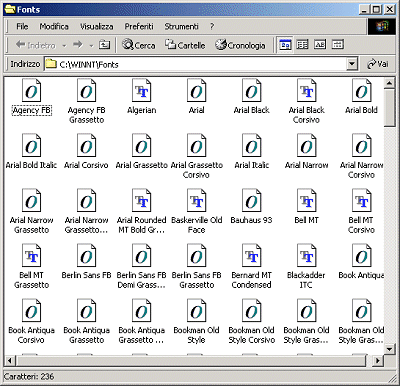Click the Up one level folder icon
Image resolution: width=400 pixels, height=386 pixels.
point(104,45)
